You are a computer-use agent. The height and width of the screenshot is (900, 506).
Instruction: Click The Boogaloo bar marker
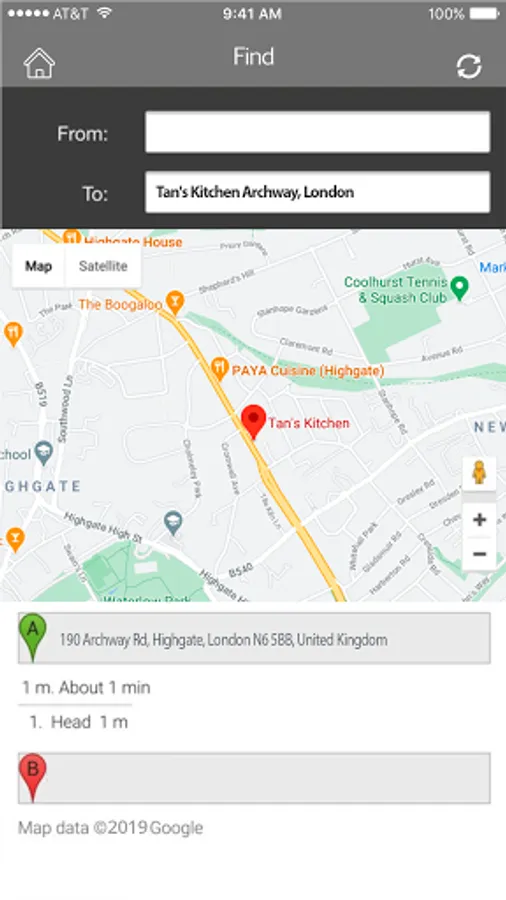(174, 302)
